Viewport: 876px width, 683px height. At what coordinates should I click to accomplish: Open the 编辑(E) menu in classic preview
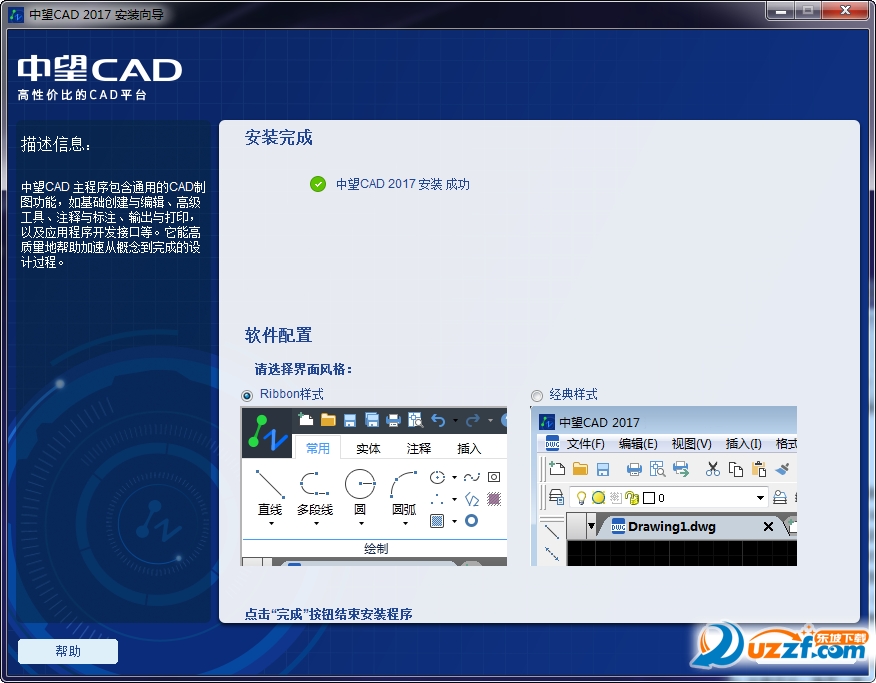click(x=639, y=444)
